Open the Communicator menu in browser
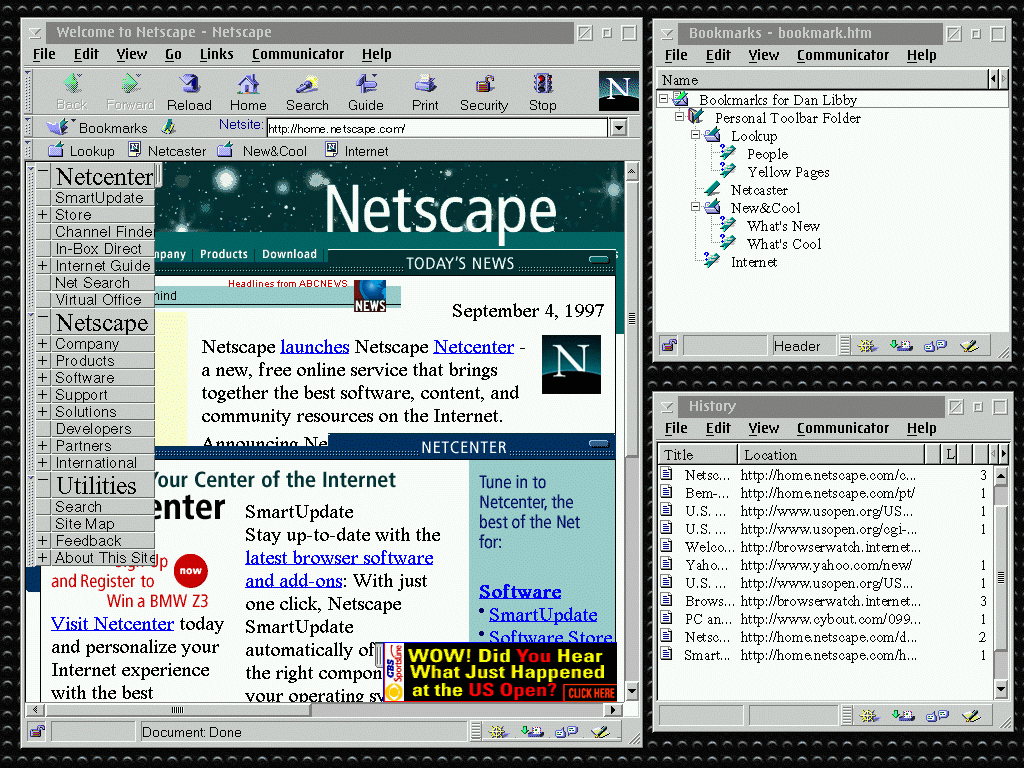This screenshot has height=768, width=1024. (297, 54)
